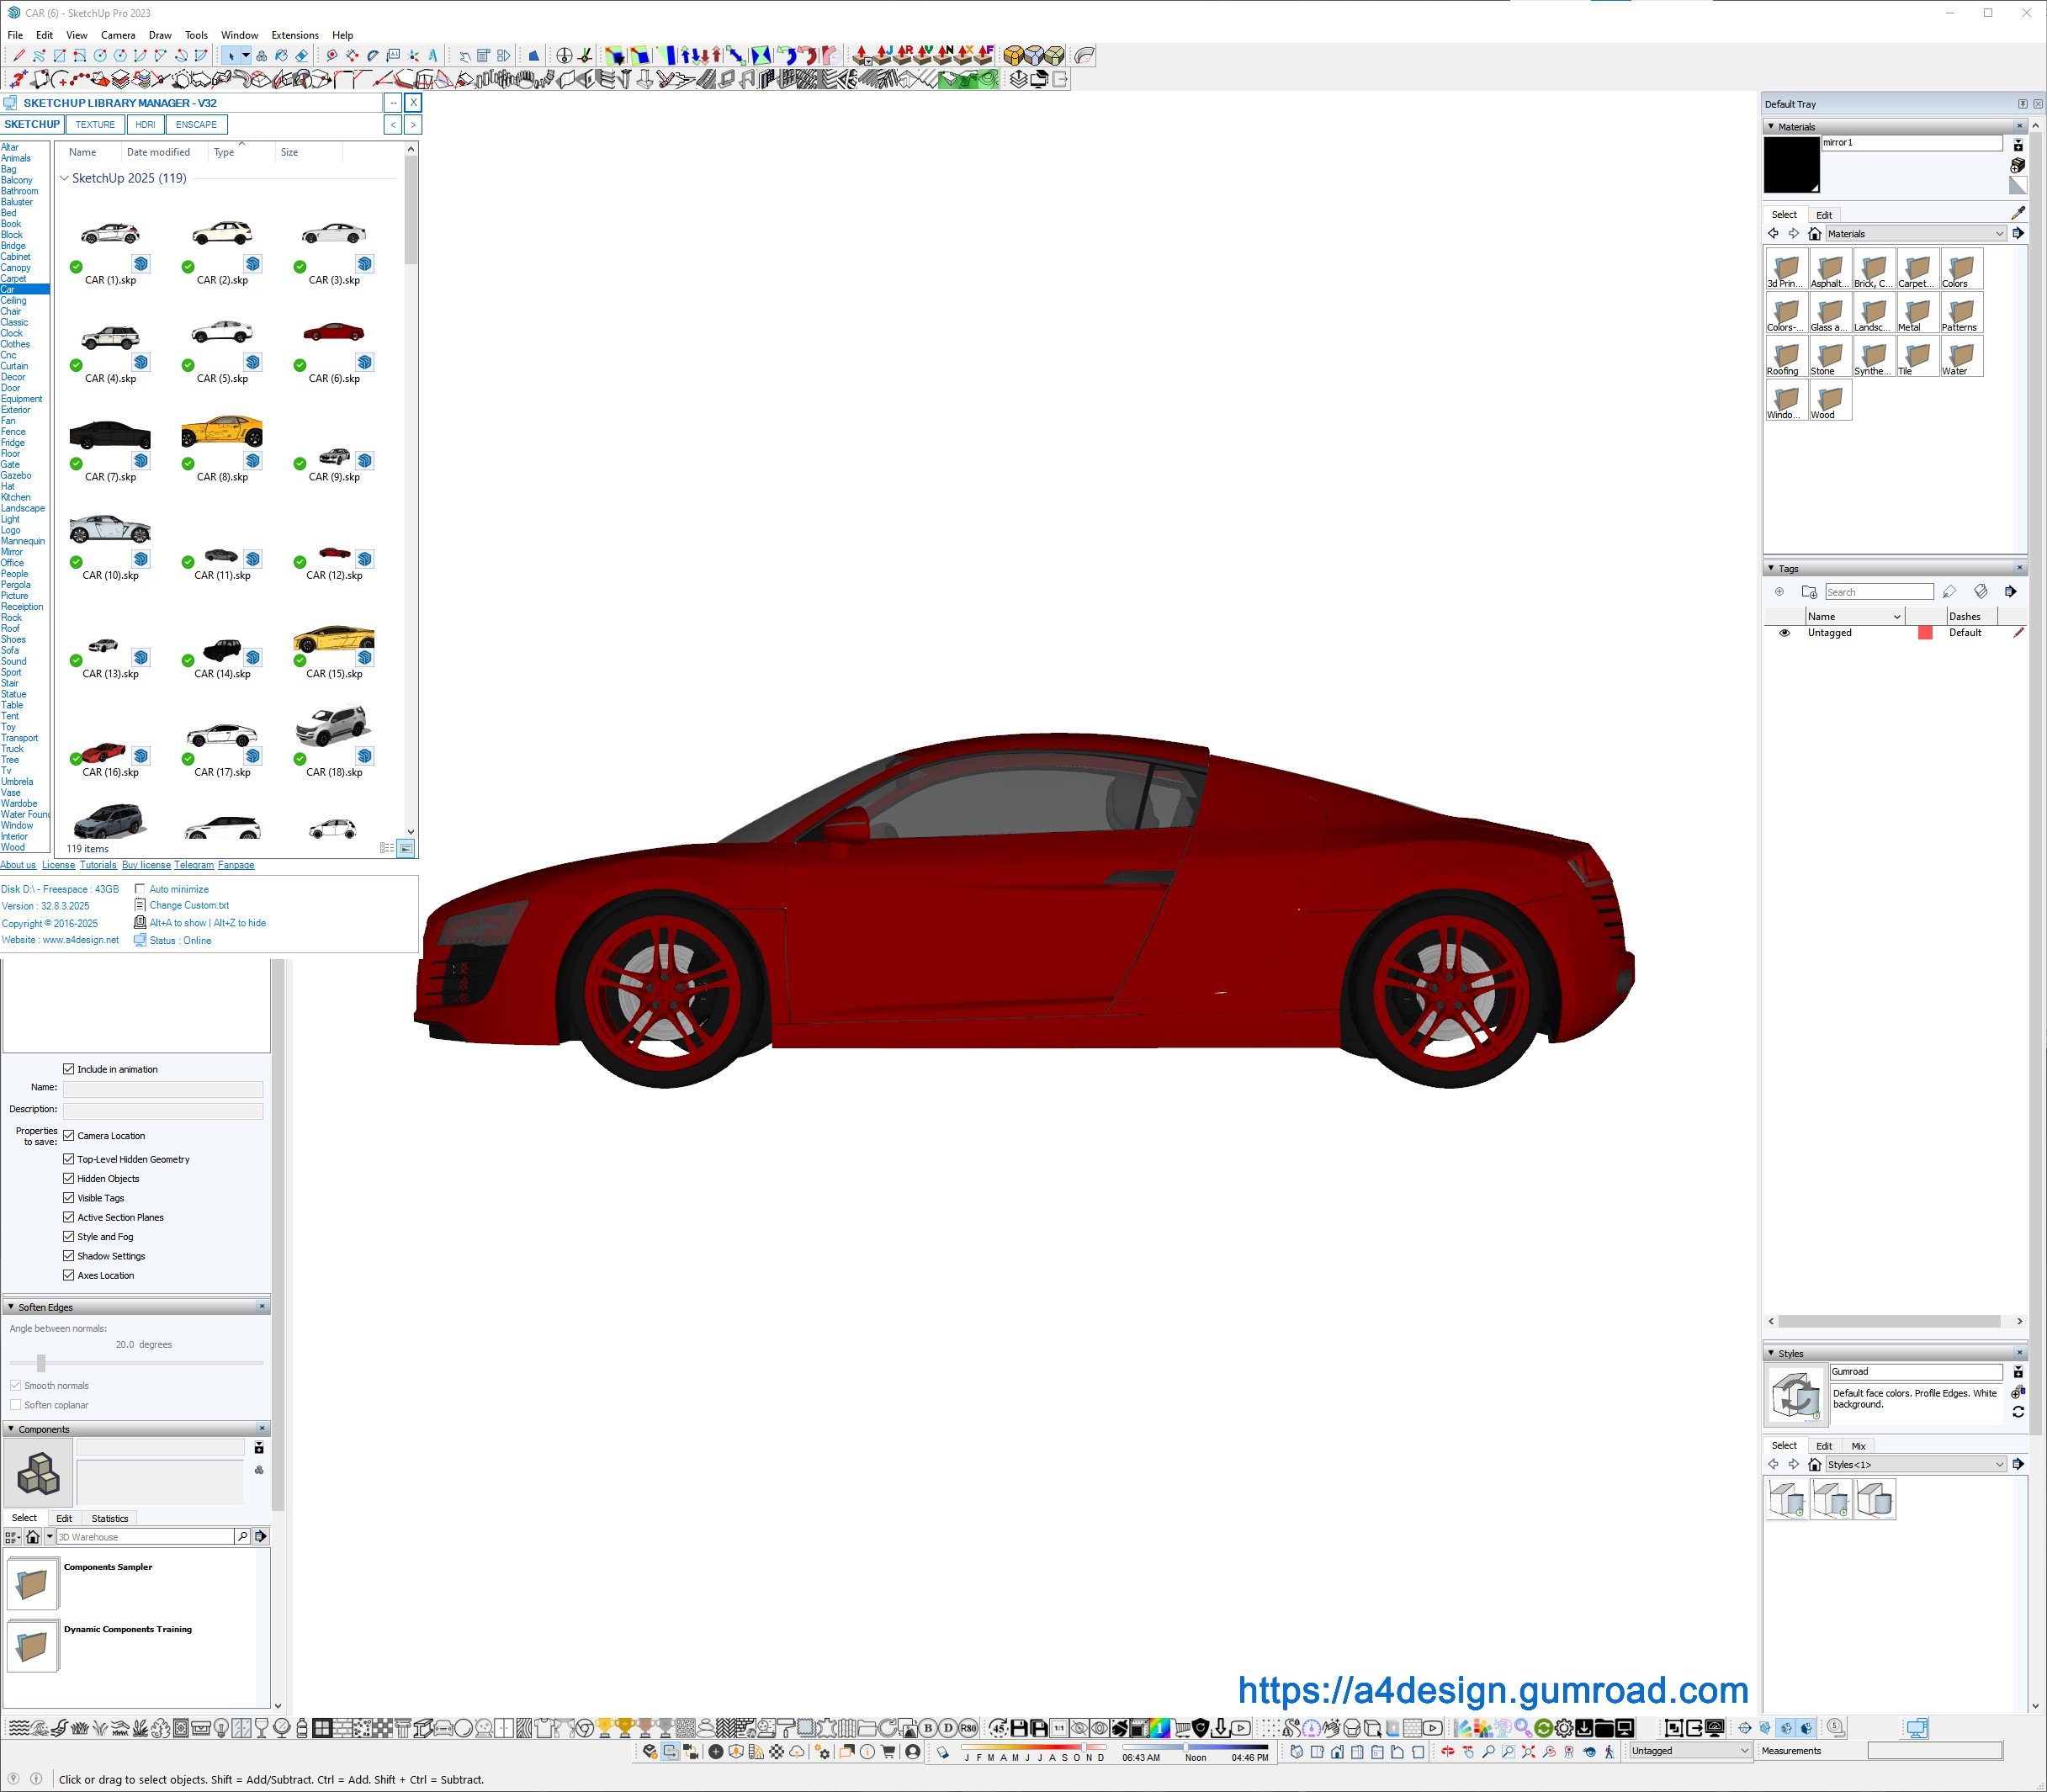Screen dimensions: 2047x1792
Task: Activate the Protractor tool
Action: [373, 56]
